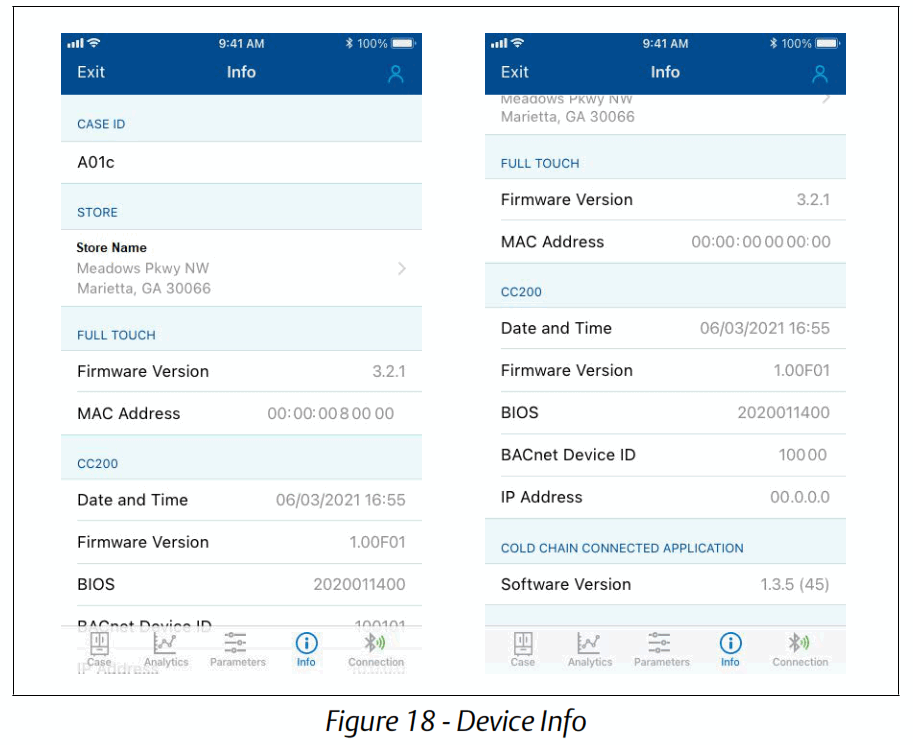Expand the Store Name details chevron
The width and height of the screenshot is (913, 745).
pos(402,268)
